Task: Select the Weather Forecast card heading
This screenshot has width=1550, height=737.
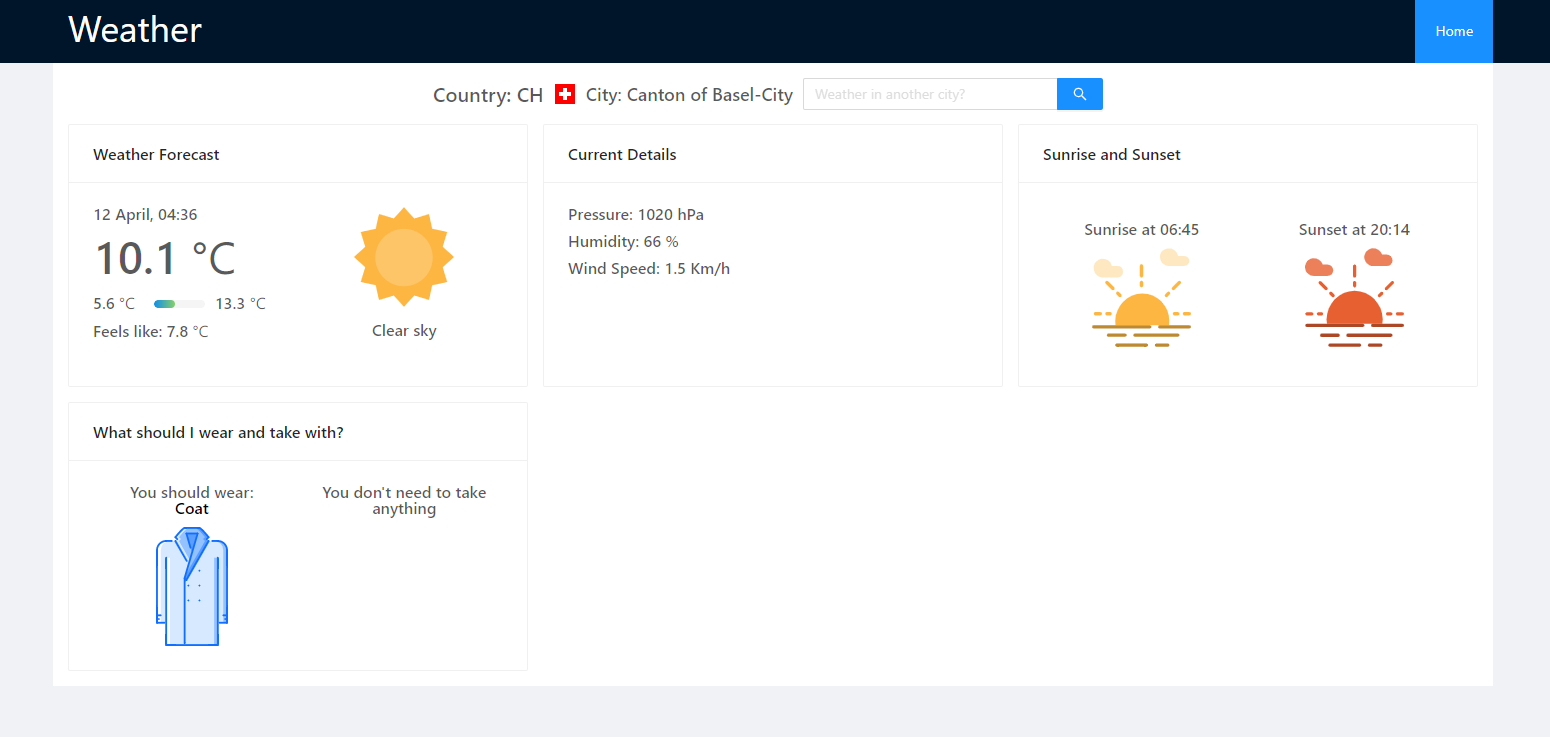Action: [156, 154]
